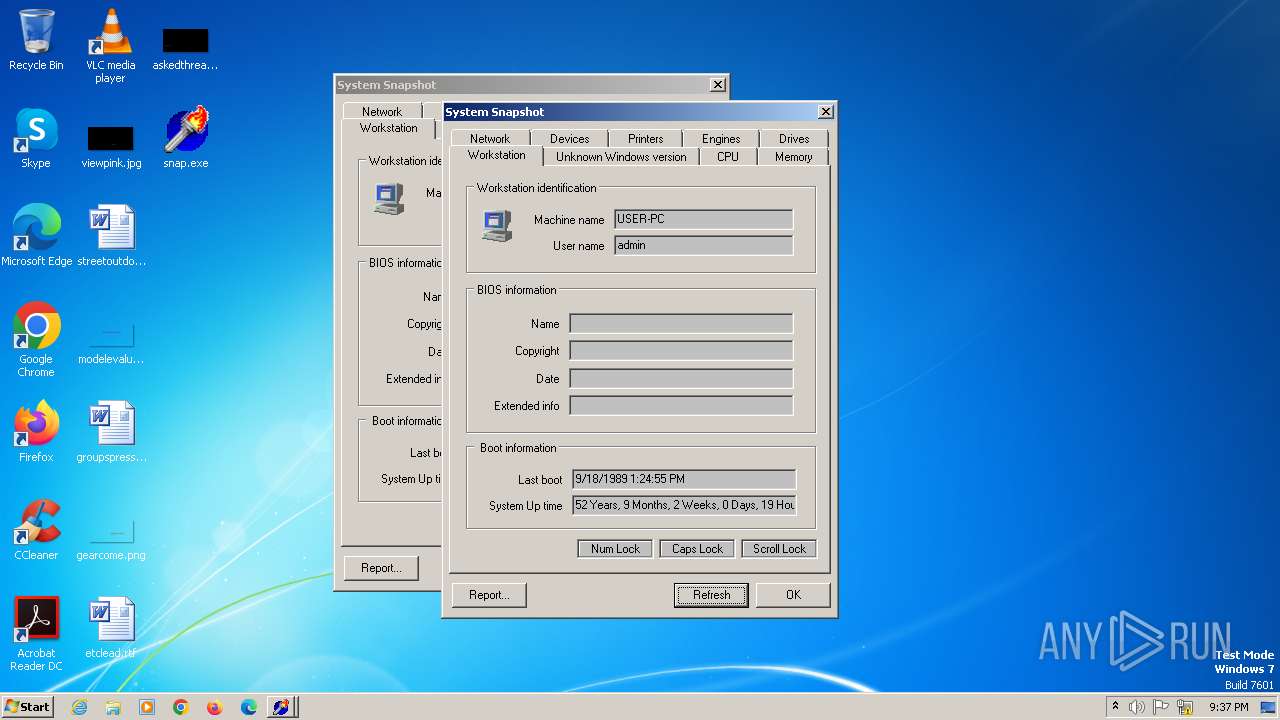Screen dimensions: 1280x720
Task: Open media player taskbar icon
Action: 147,707
